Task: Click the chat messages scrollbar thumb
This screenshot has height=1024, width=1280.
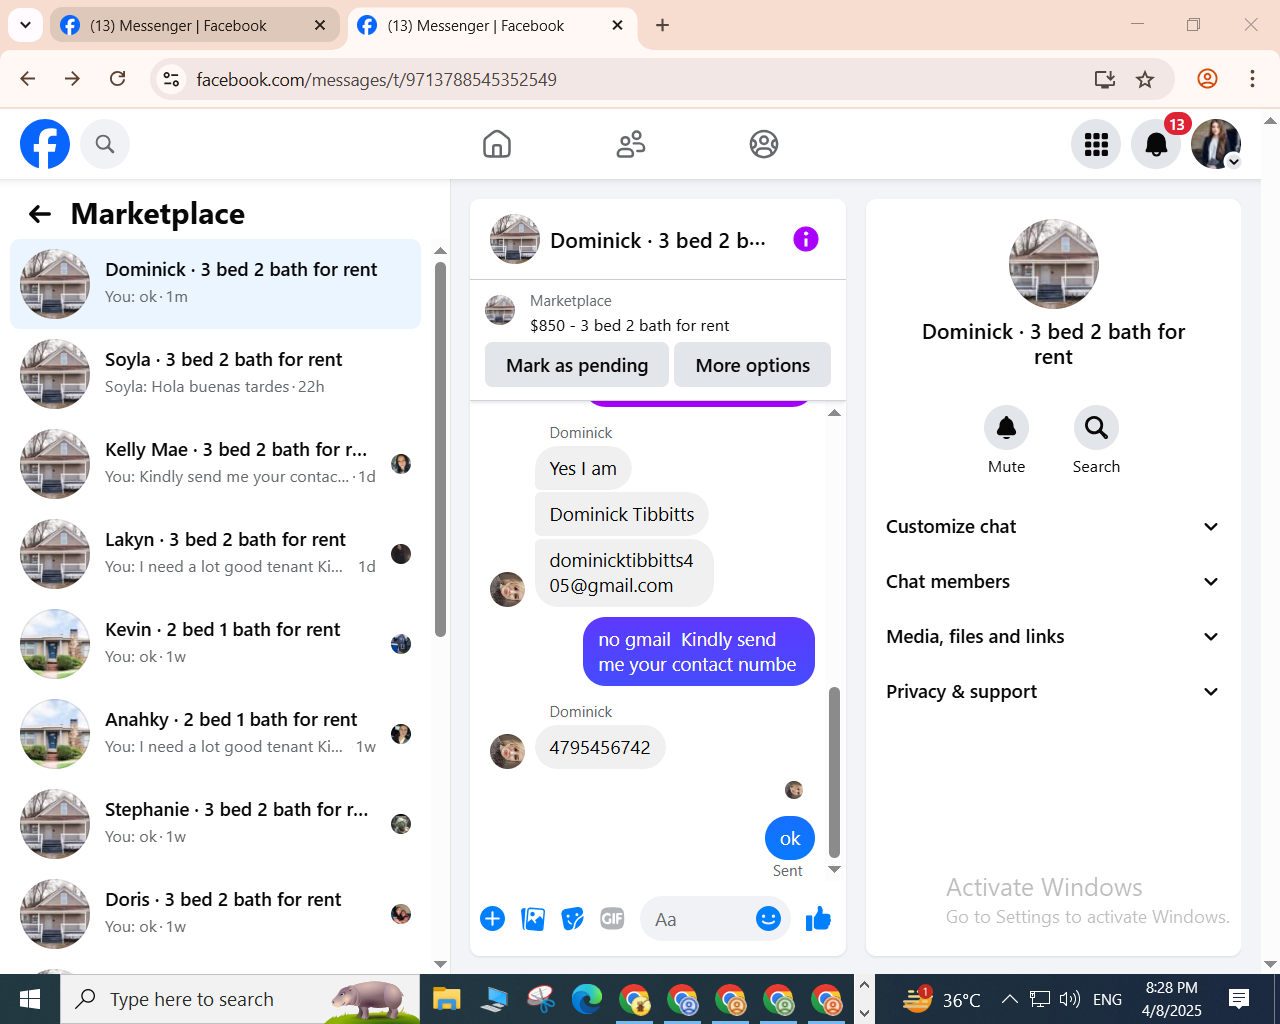Action: [x=834, y=772]
